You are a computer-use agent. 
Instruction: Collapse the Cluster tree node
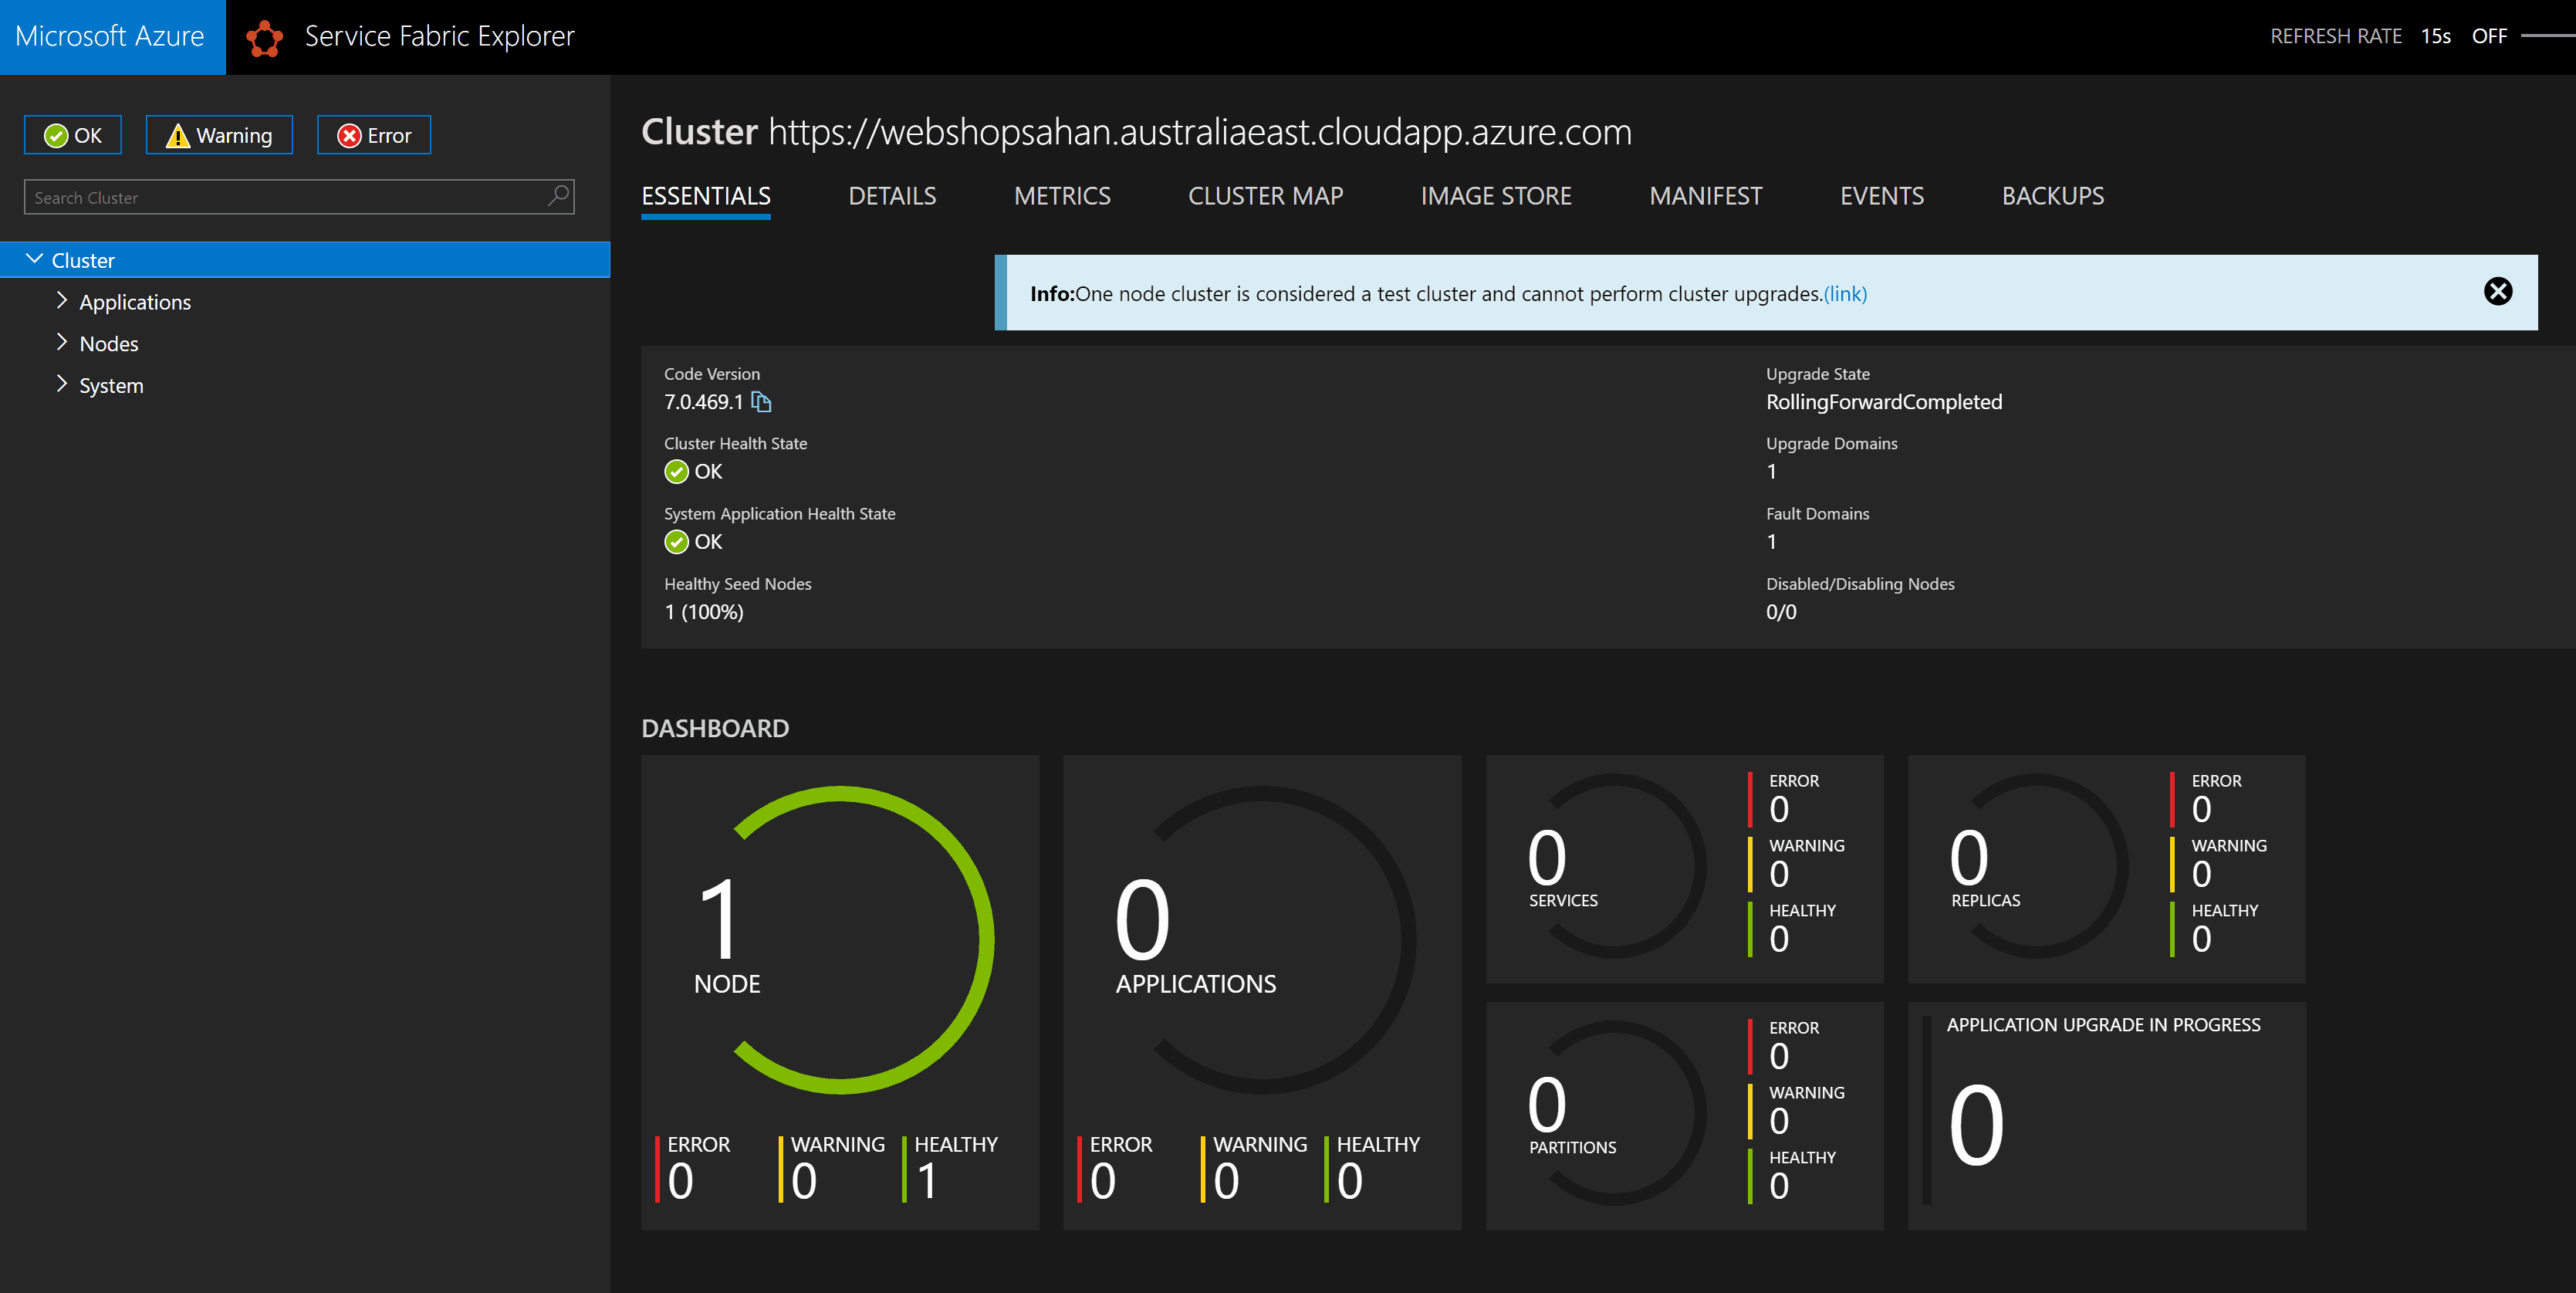(x=36, y=259)
